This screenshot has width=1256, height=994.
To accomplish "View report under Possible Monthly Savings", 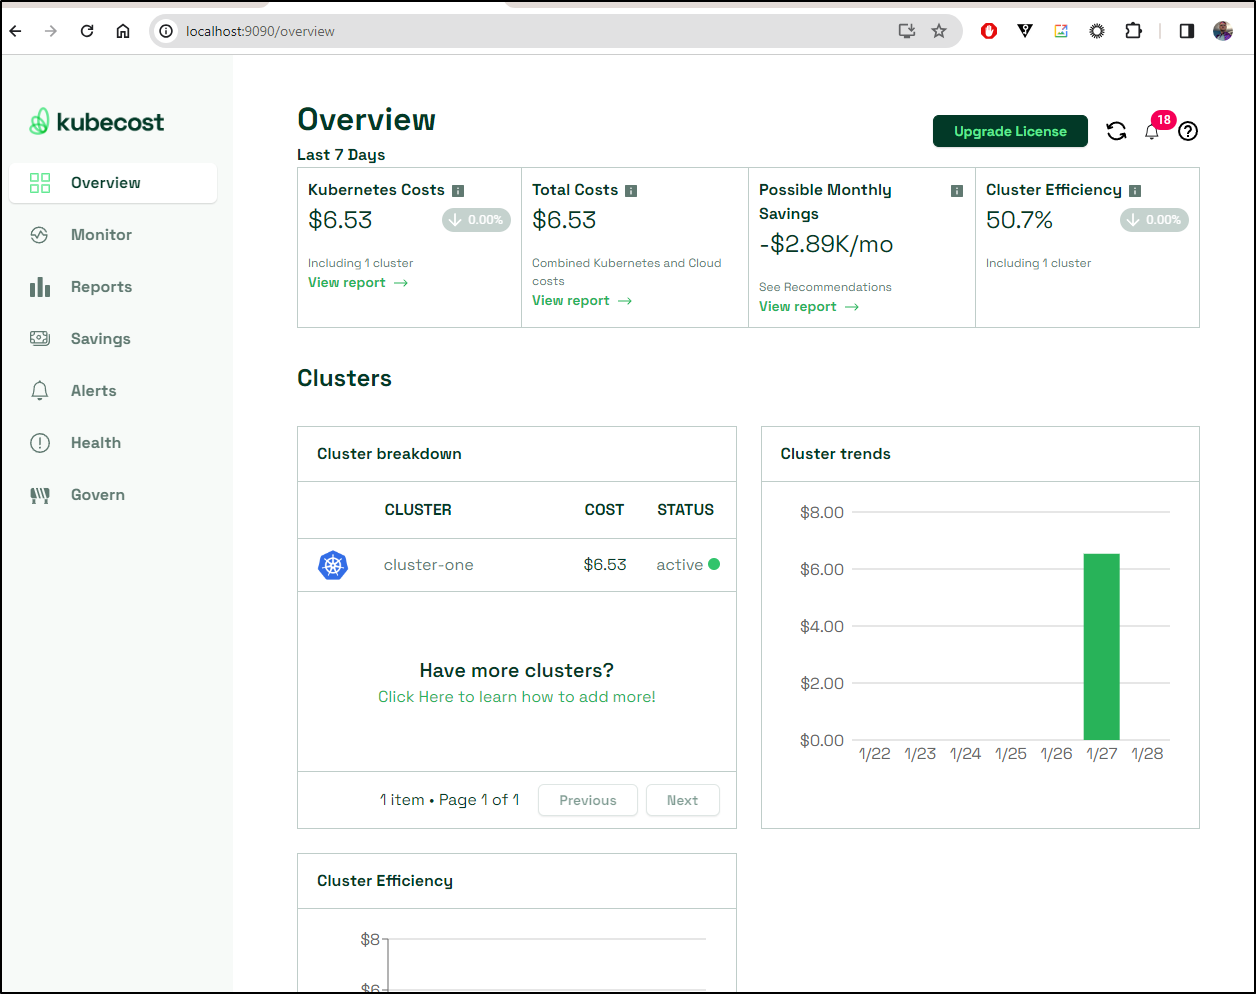I will point(809,307).
